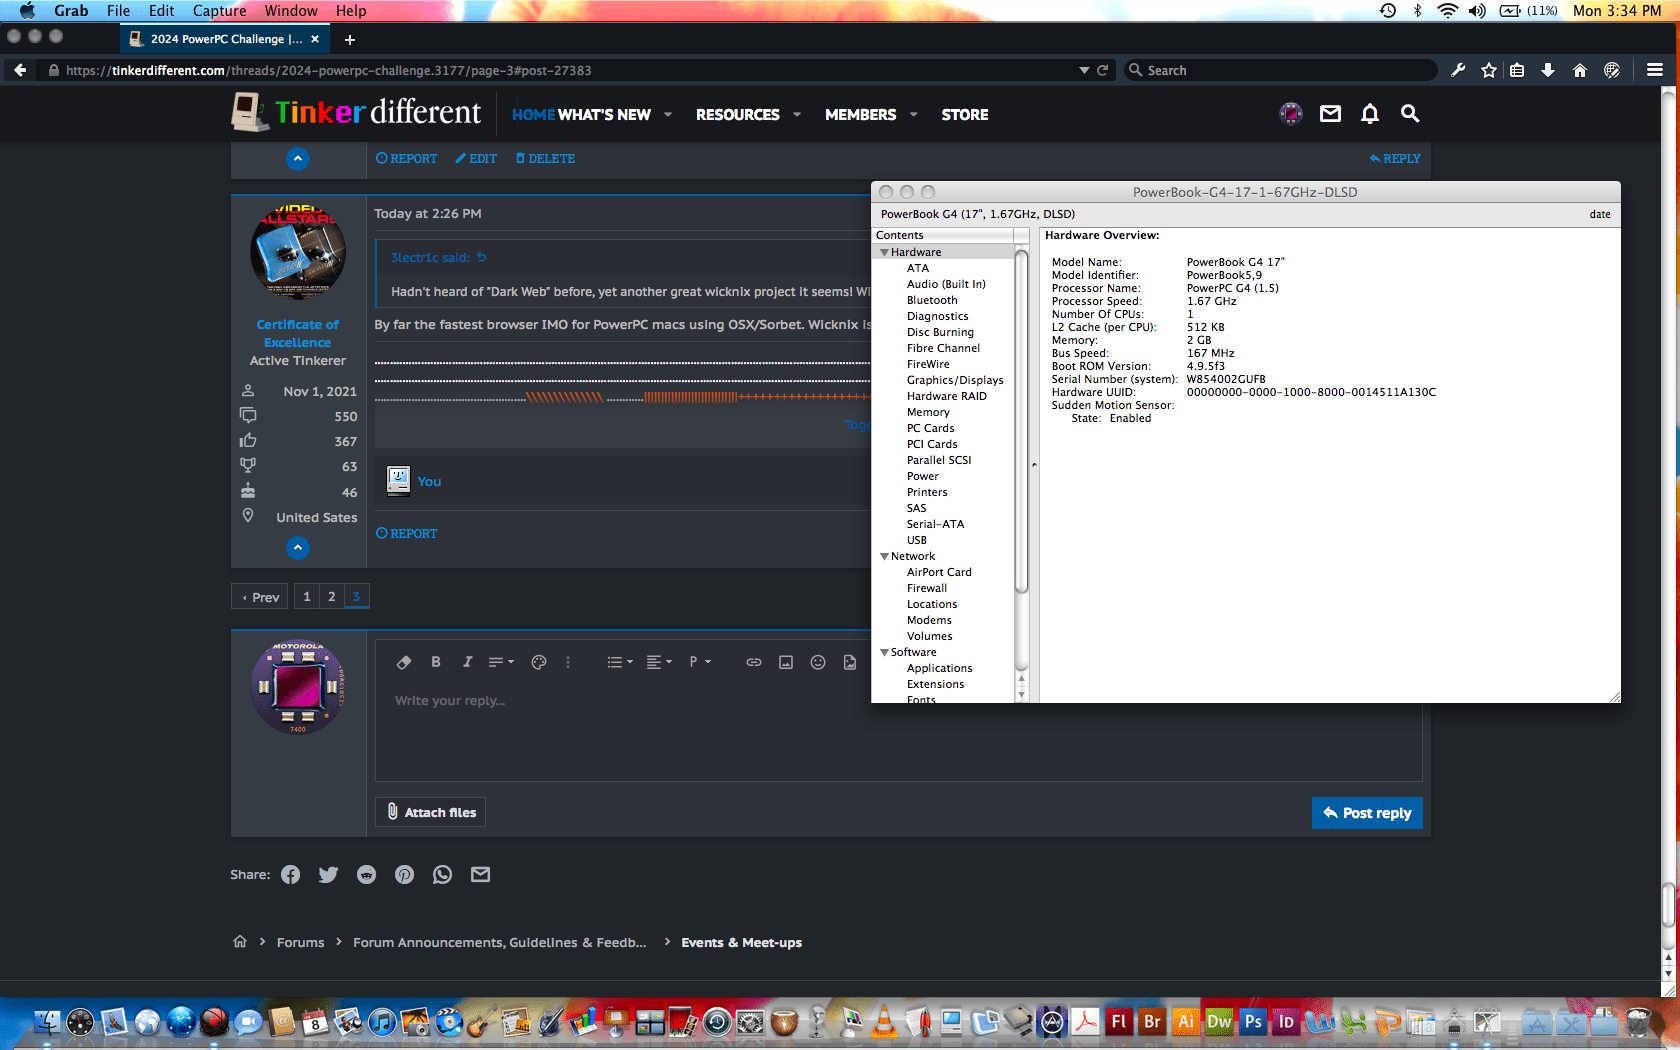Click the Attach files button

(x=431, y=812)
